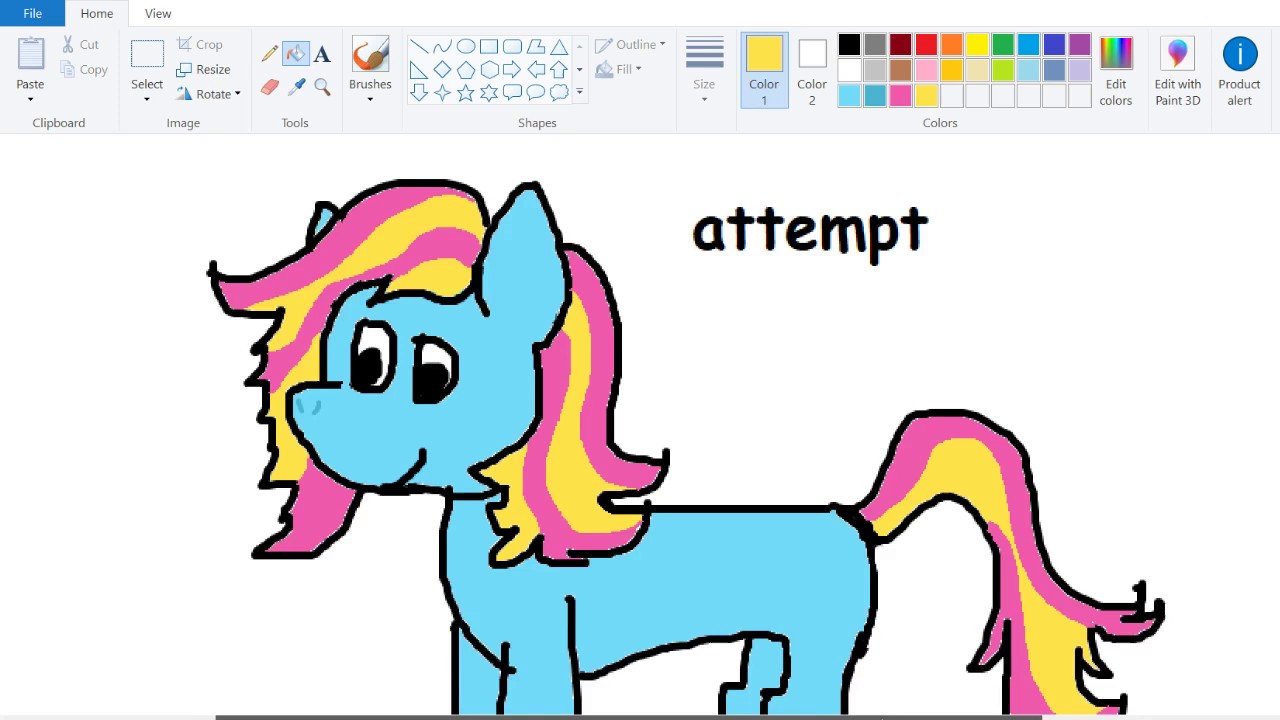Choose the Curve shape
Image resolution: width=1280 pixels, height=720 pixels.
click(442, 47)
